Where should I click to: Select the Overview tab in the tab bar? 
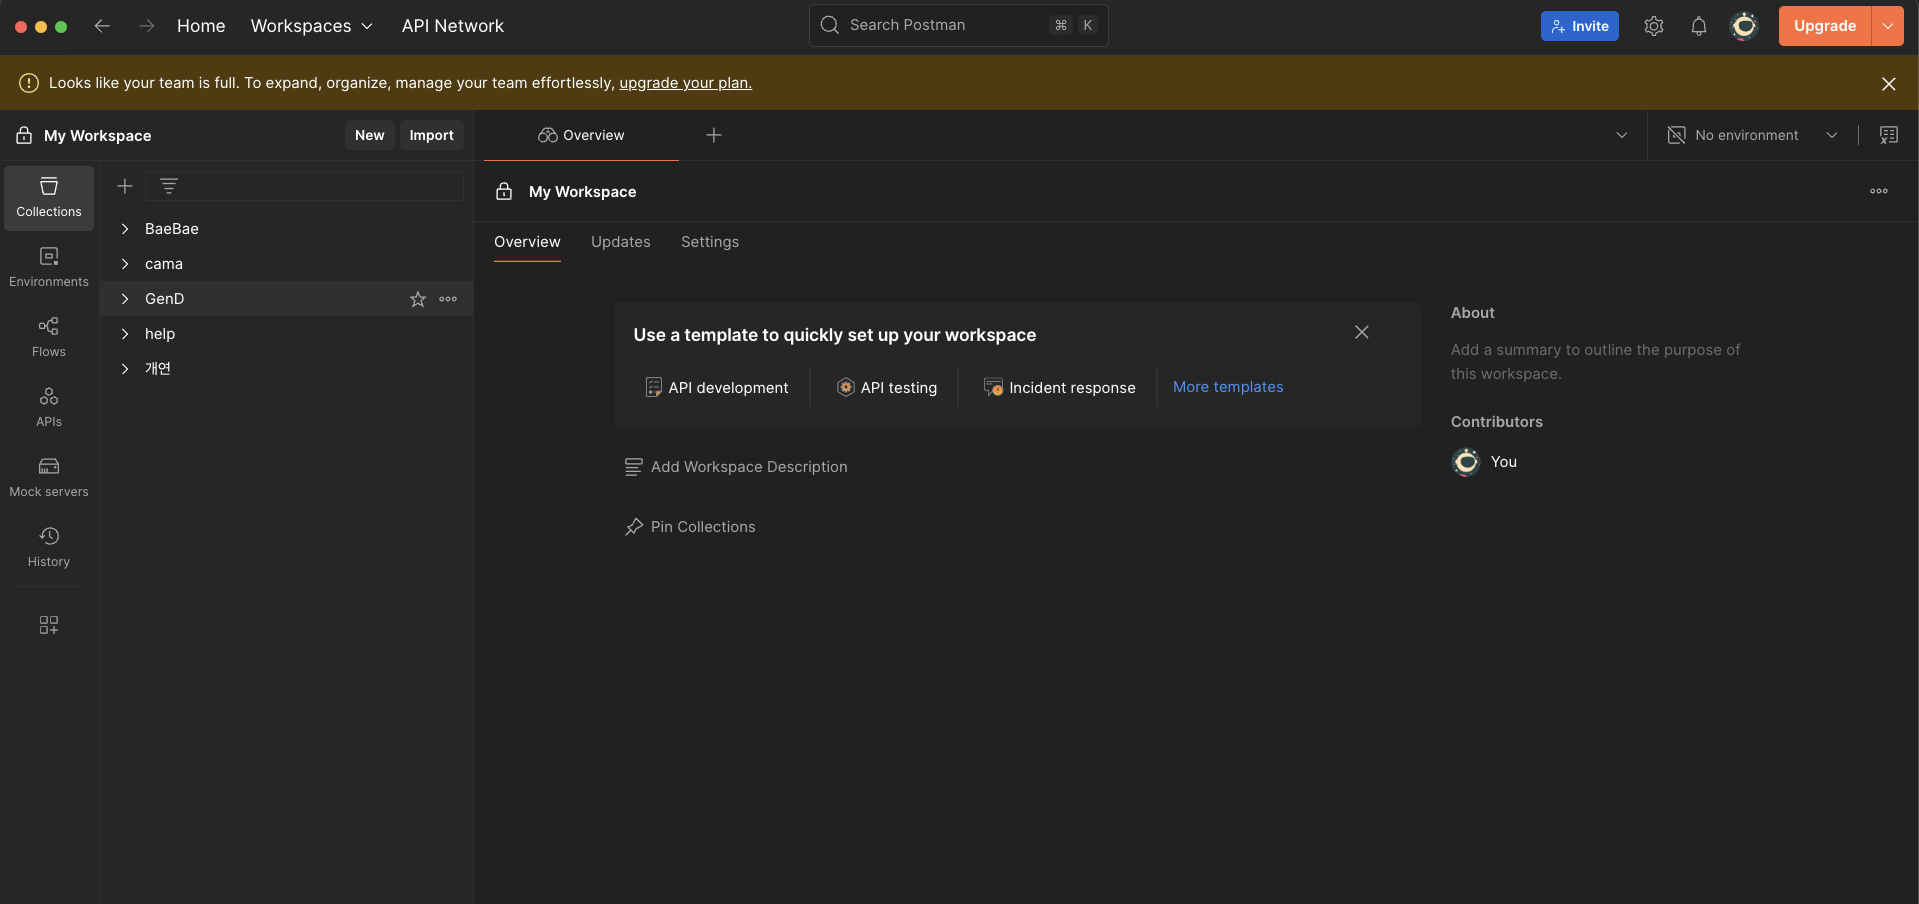click(x=581, y=135)
